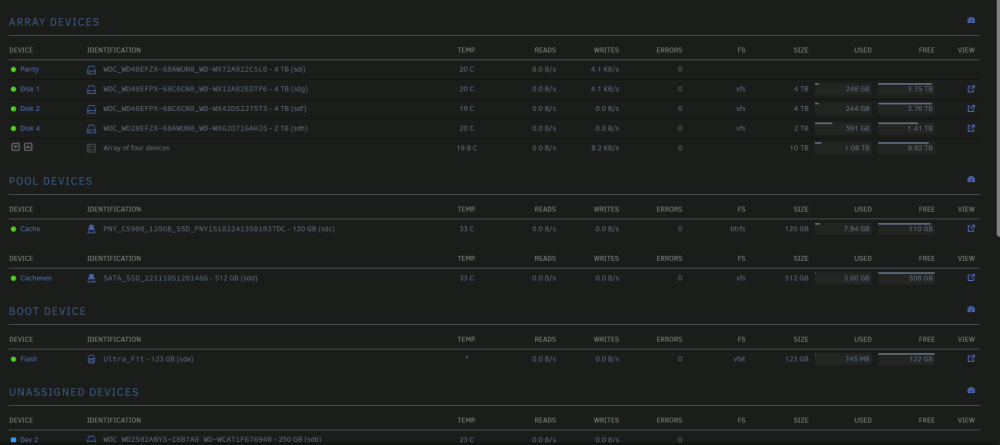Click the array total free bar 8.92 TB
The width and height of the screenshot is (1000, 445).
[x=906, y=148]
